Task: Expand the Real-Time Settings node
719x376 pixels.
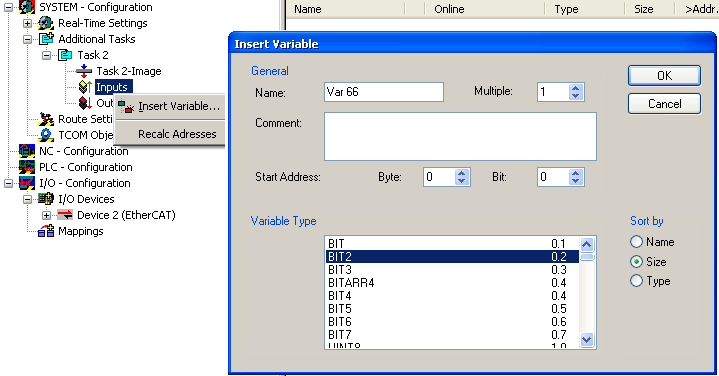Action: (28, 23)
